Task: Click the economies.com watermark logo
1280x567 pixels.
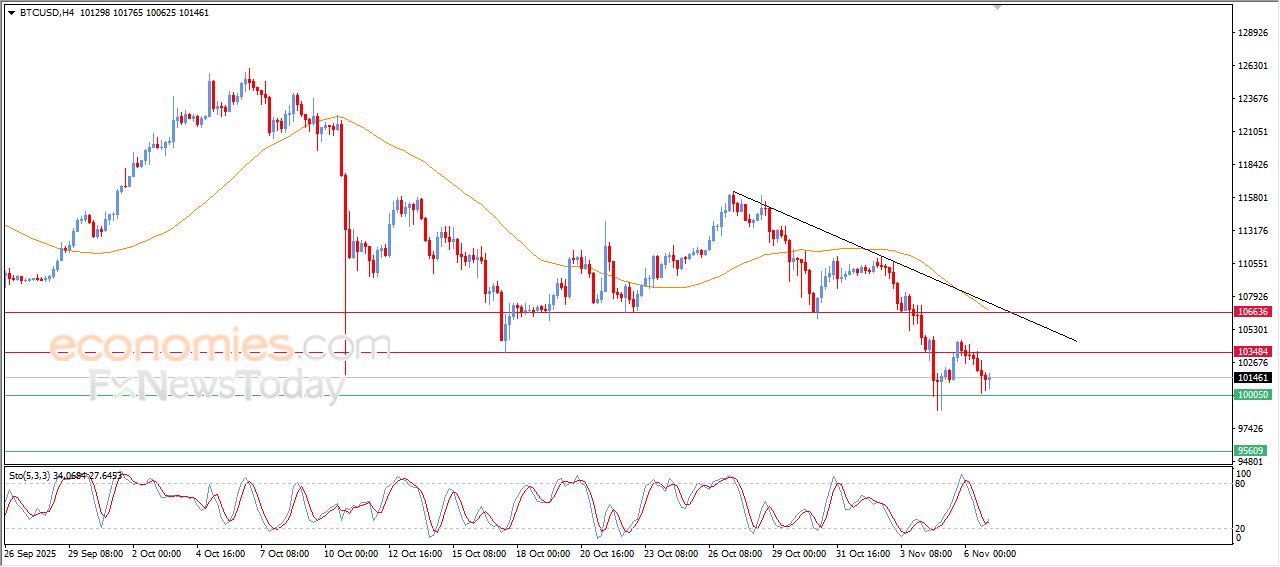Action: pos(220,346)
